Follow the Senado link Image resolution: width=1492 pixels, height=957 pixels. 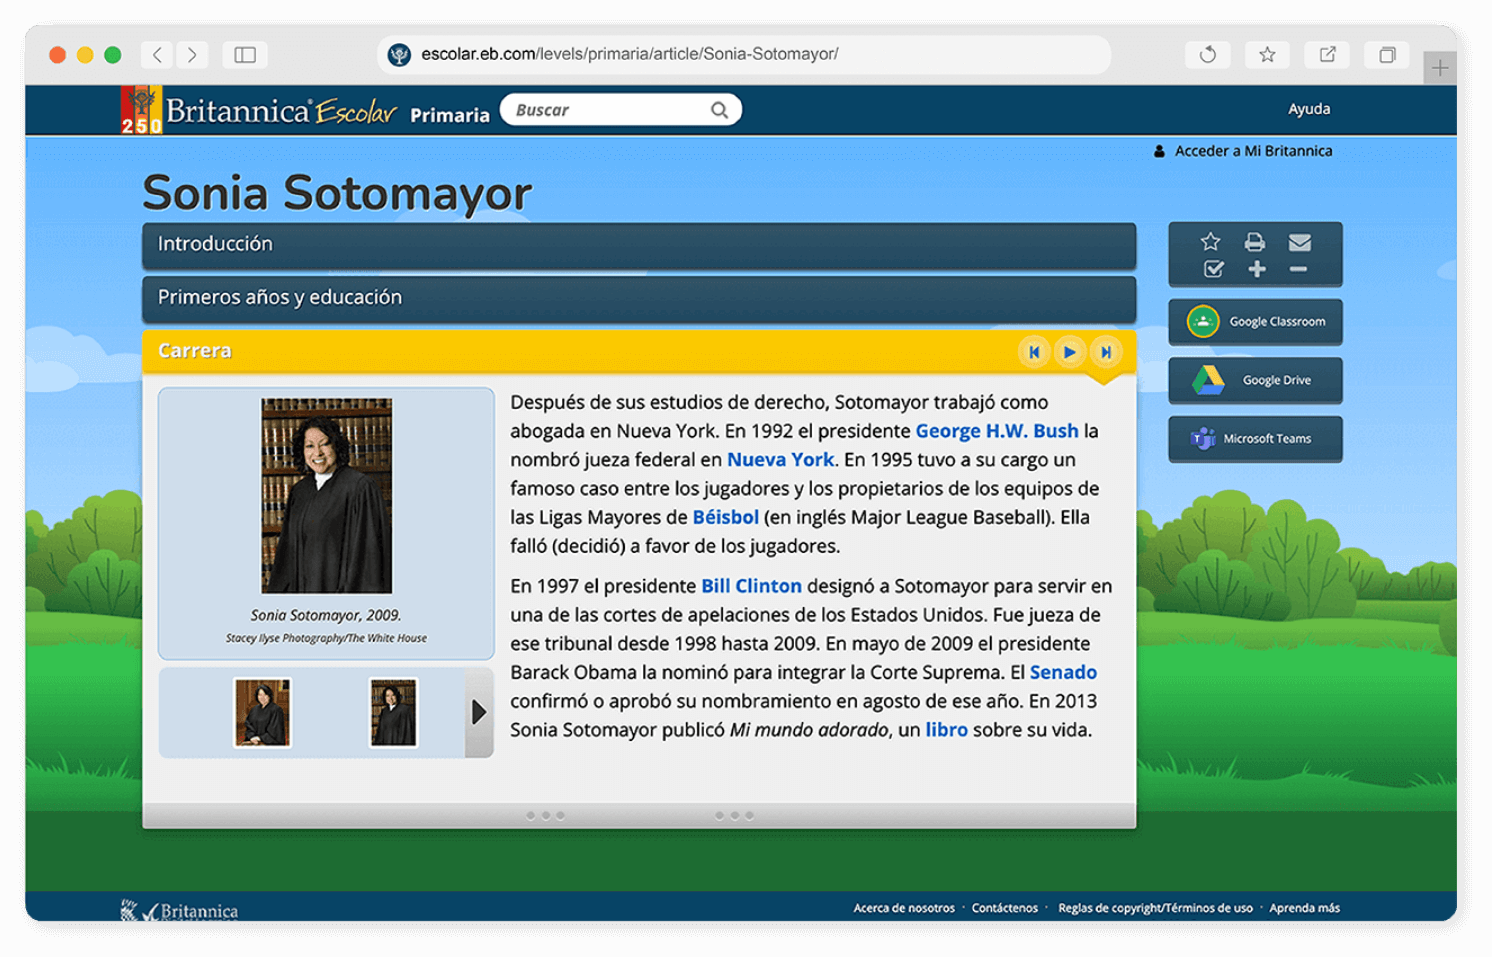pos(1063,672)
